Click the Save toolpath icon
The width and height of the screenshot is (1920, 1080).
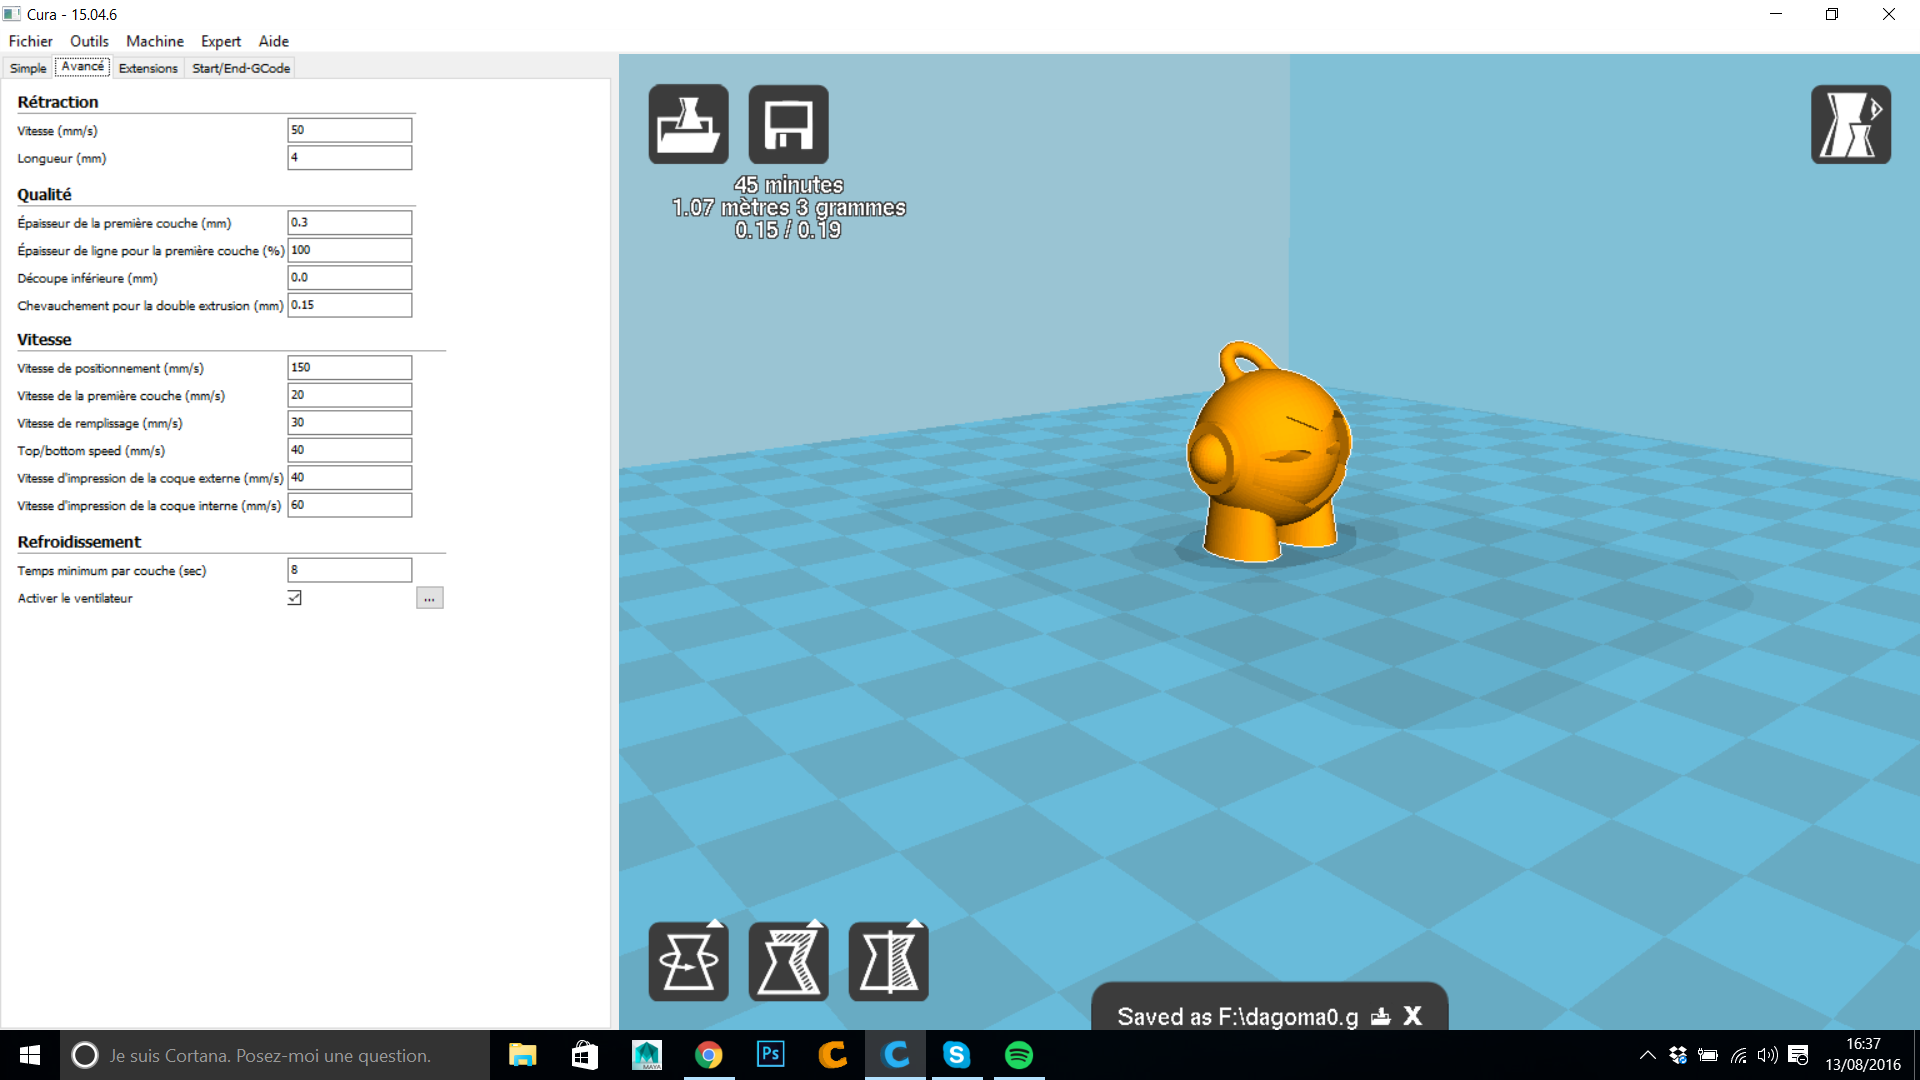[x=788, y=124]
